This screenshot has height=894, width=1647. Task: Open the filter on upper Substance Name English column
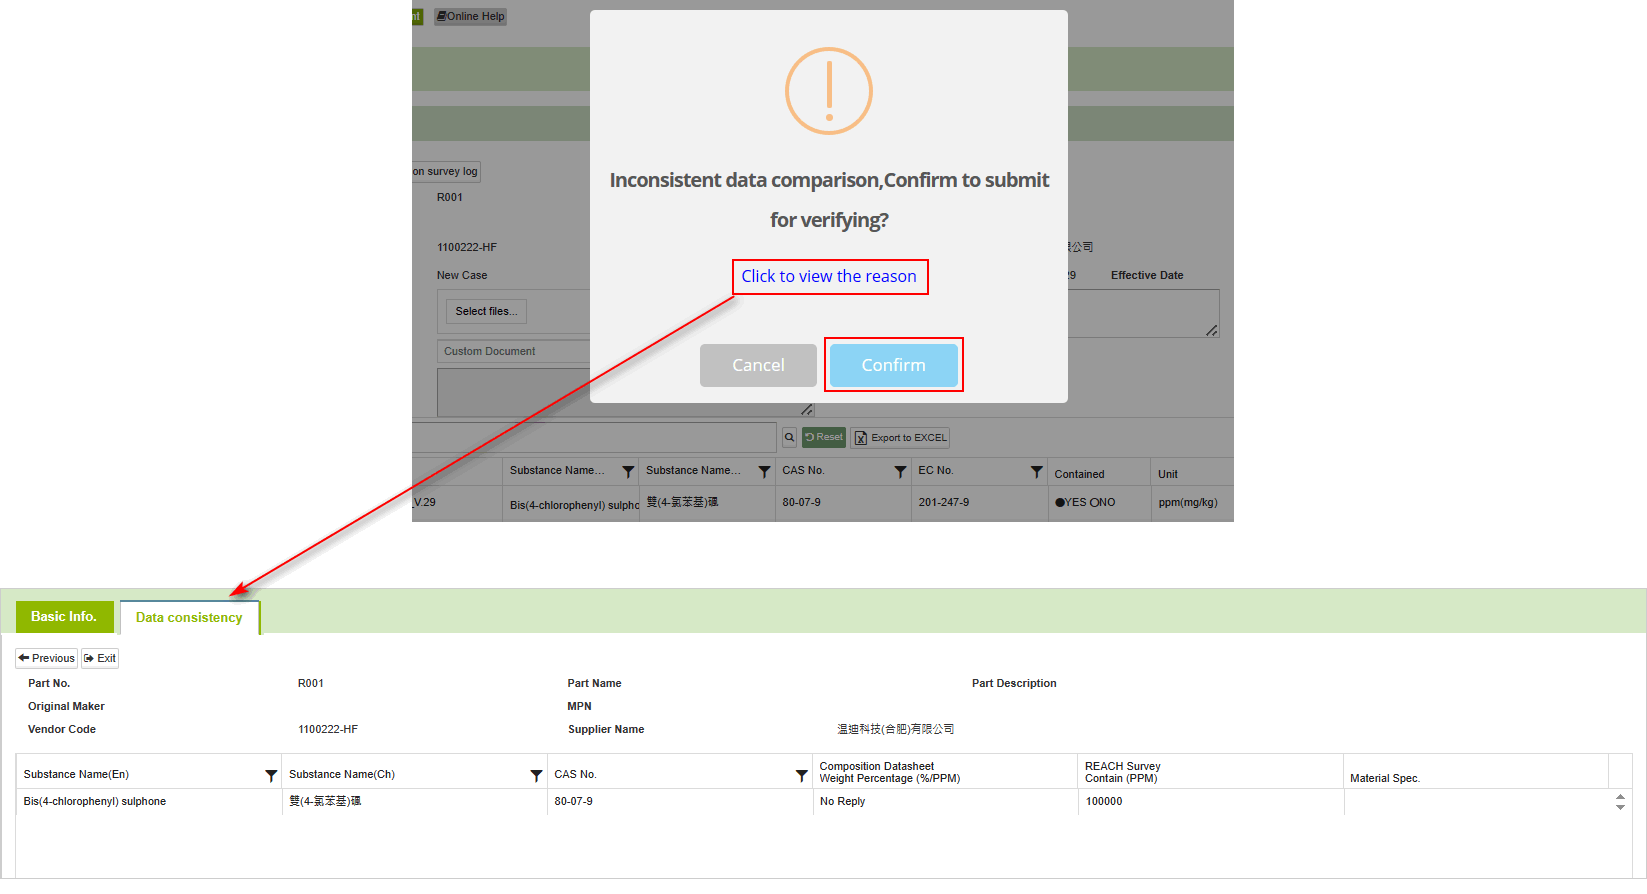tap(628, 471)
